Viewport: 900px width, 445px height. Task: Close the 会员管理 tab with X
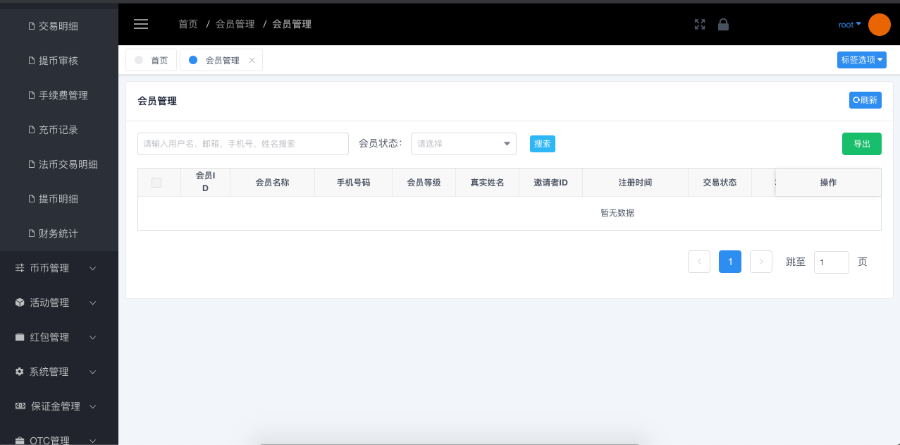pyautogui.click(x=252, y=60)
